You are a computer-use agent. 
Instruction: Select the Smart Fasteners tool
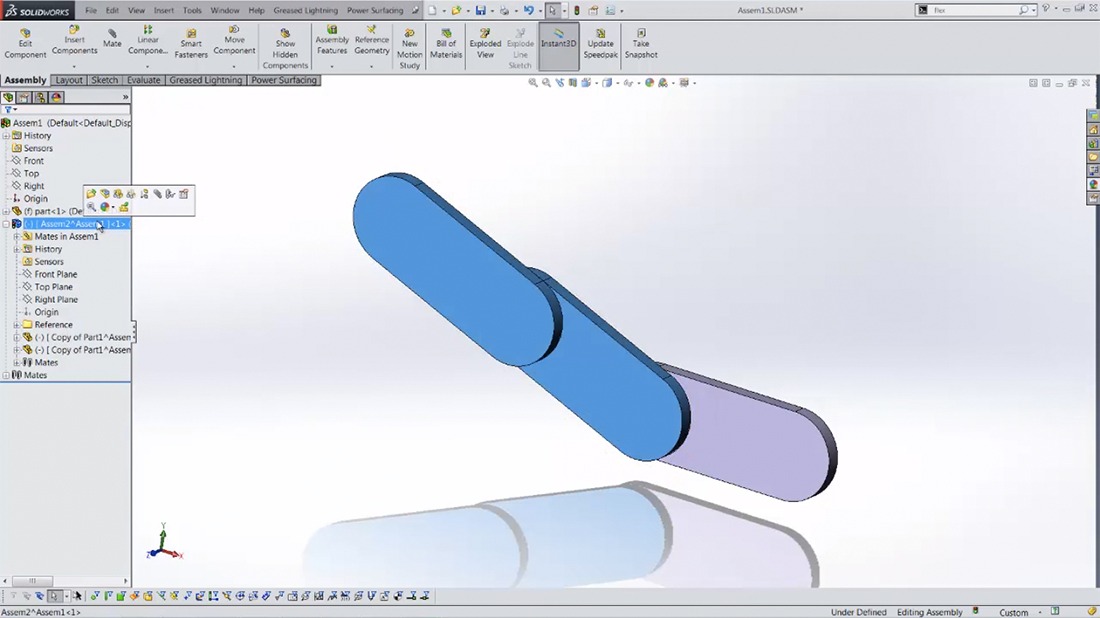click(191, 44)
